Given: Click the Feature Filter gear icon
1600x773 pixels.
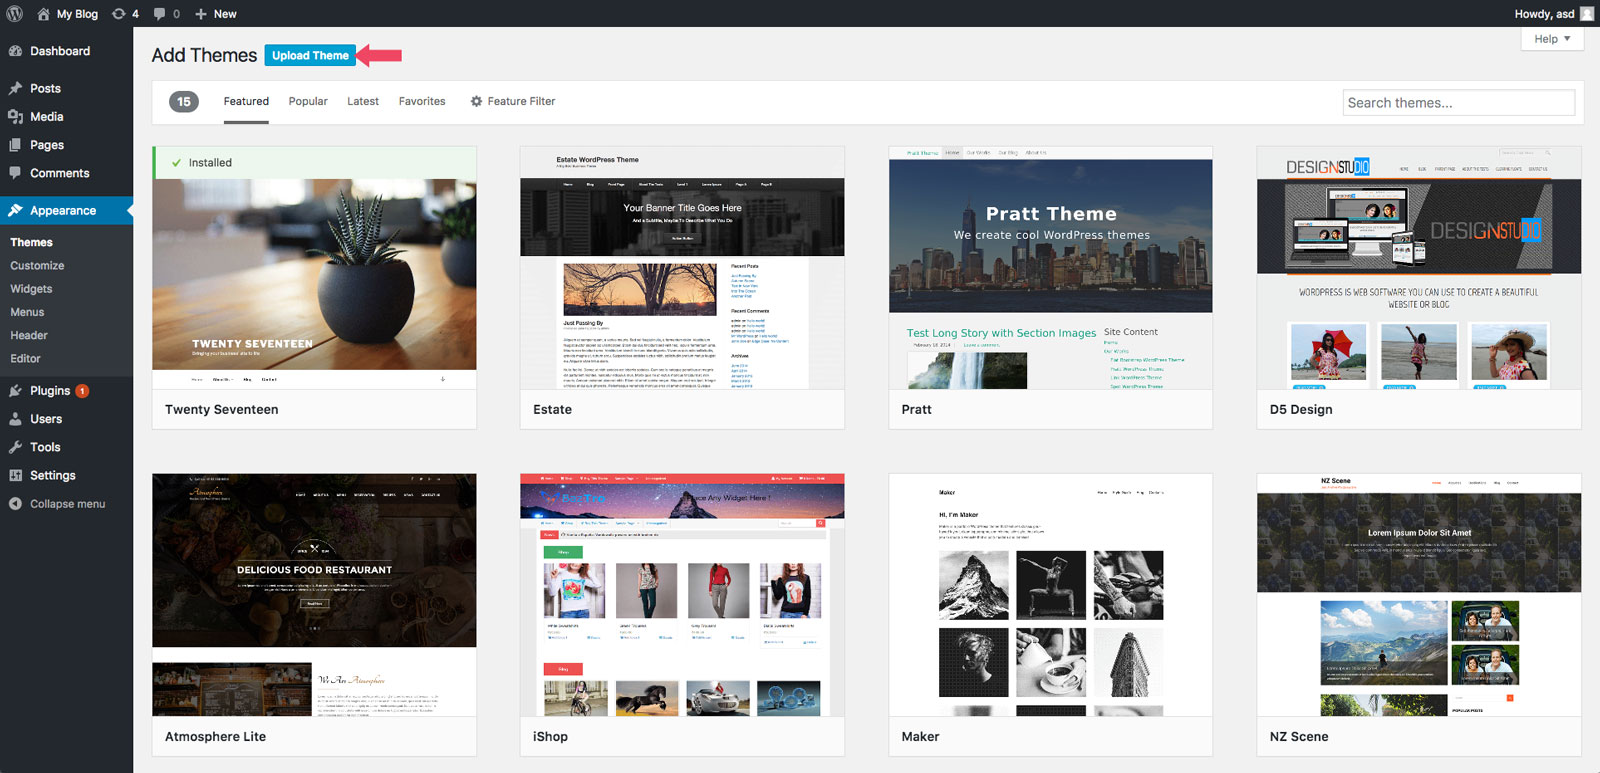Looking at the screenshot, I should click(x=476, y=101).
